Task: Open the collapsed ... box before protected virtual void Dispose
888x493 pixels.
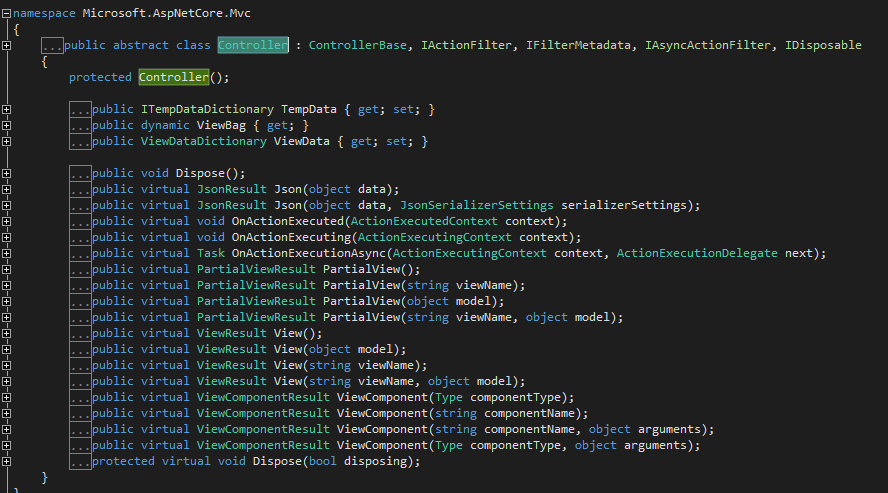Action: pyautogui.click(x=80, y=461)
